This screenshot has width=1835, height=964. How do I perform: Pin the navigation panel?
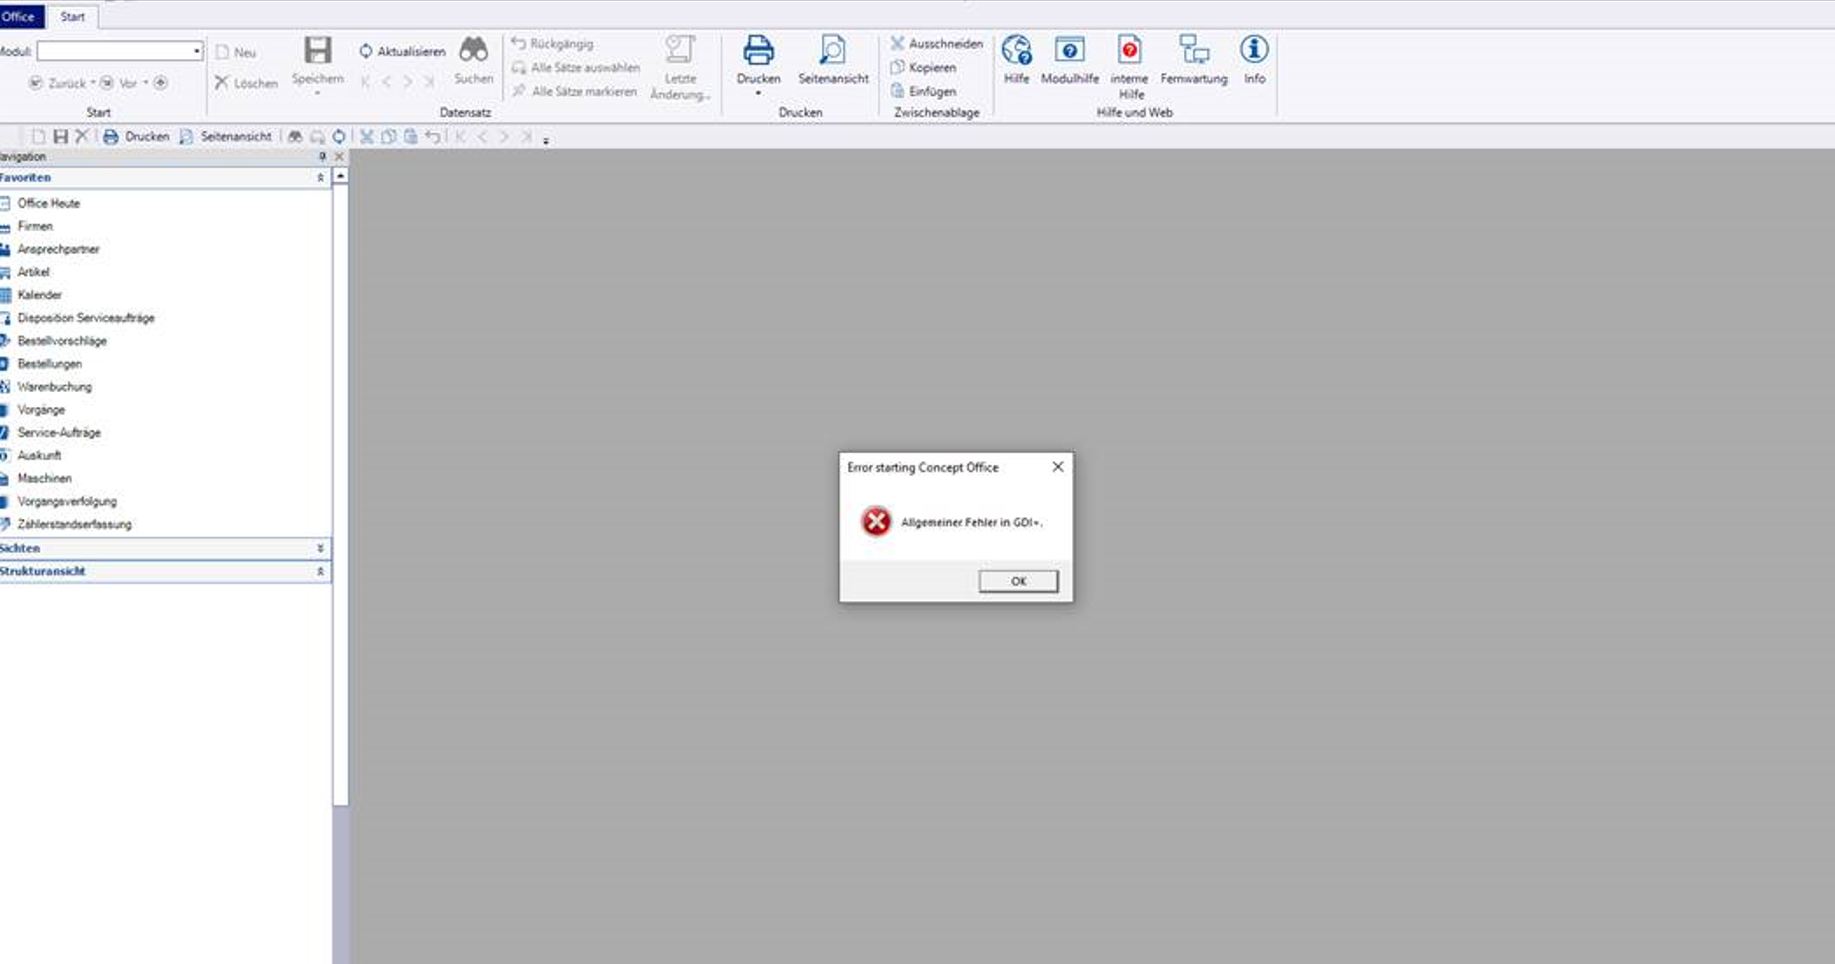point(322,157)
